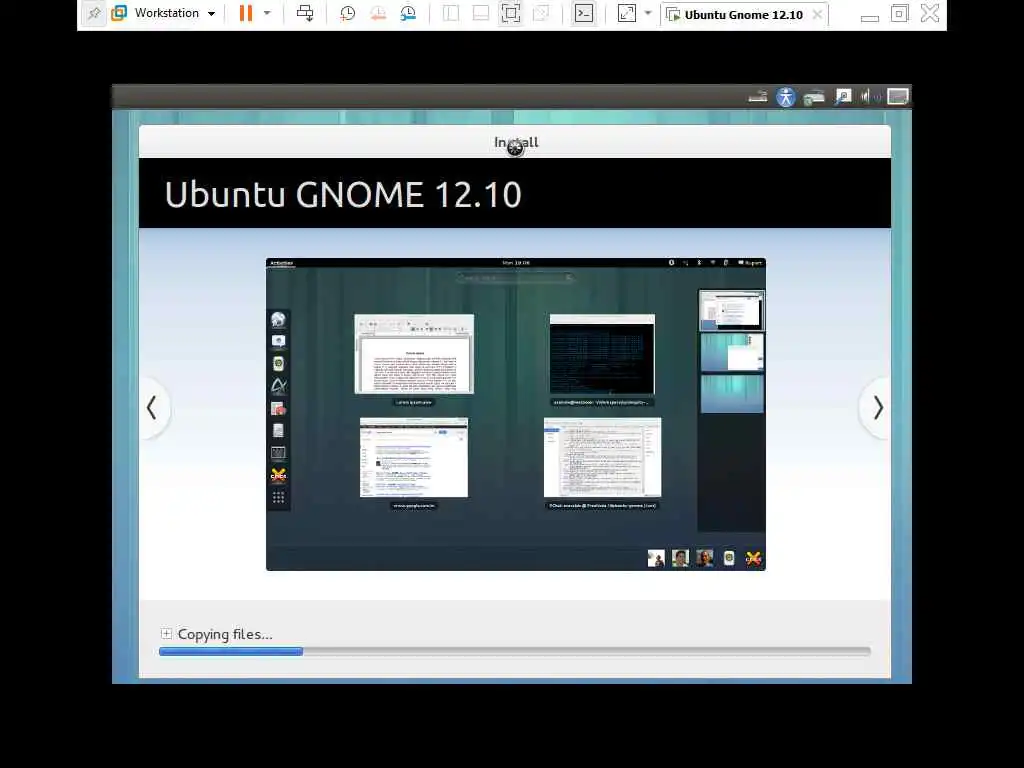The height and width of the screenshot is (768, 1024).
Task: Pause the virtual machine
Action: coord(246,13)
